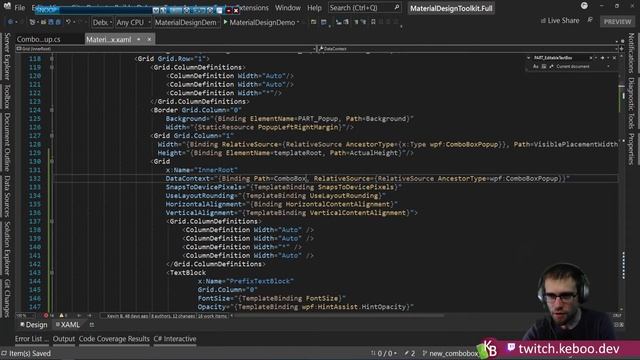The image size is (640, 360).
Task: Close the find box
Action: coord(614,58)
